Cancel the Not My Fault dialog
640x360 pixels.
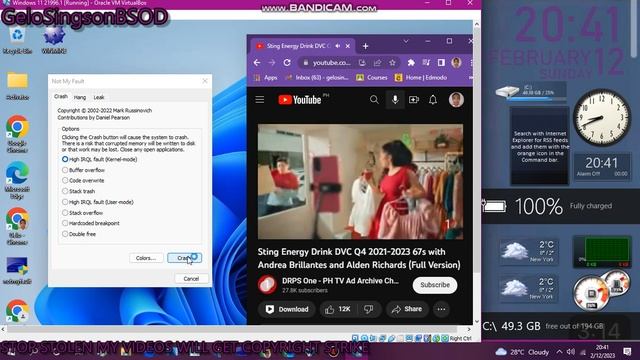191,279
